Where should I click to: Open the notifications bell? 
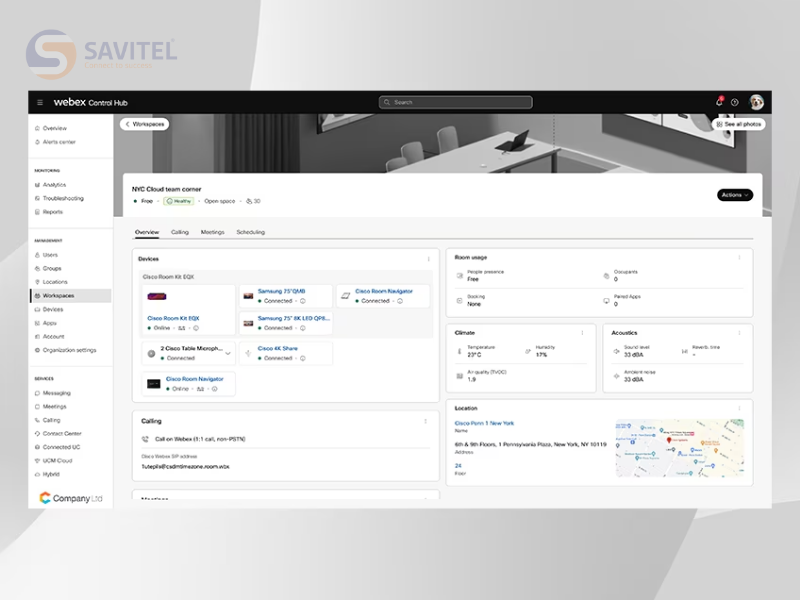tap(719, 102)
